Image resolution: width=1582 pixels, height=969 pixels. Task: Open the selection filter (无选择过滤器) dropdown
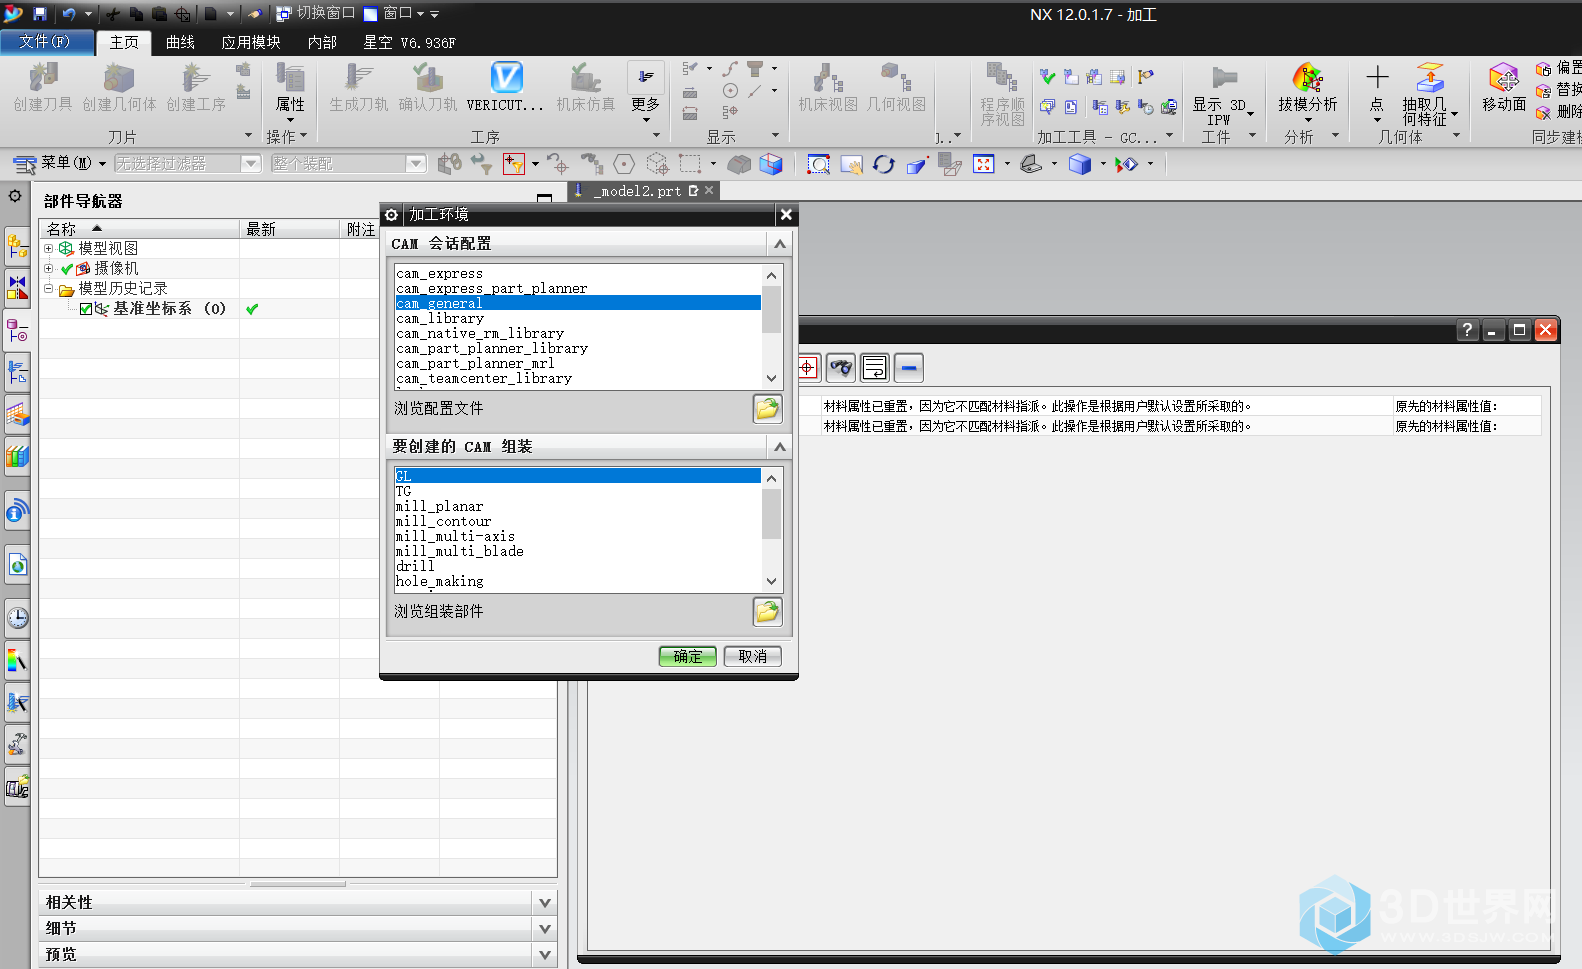(x=251, y=163)
